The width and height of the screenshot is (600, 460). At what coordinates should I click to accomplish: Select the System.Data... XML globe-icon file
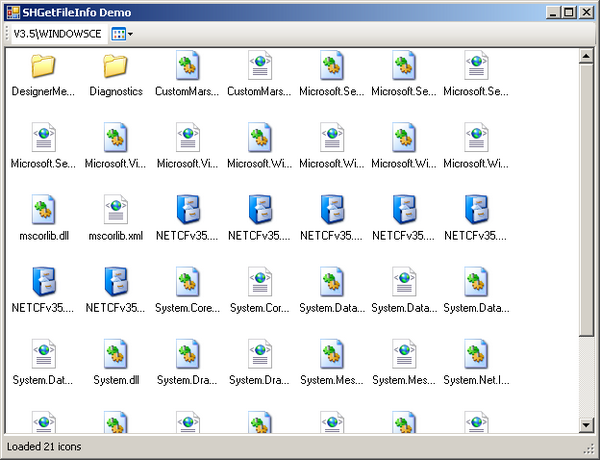tap(404, 291)
